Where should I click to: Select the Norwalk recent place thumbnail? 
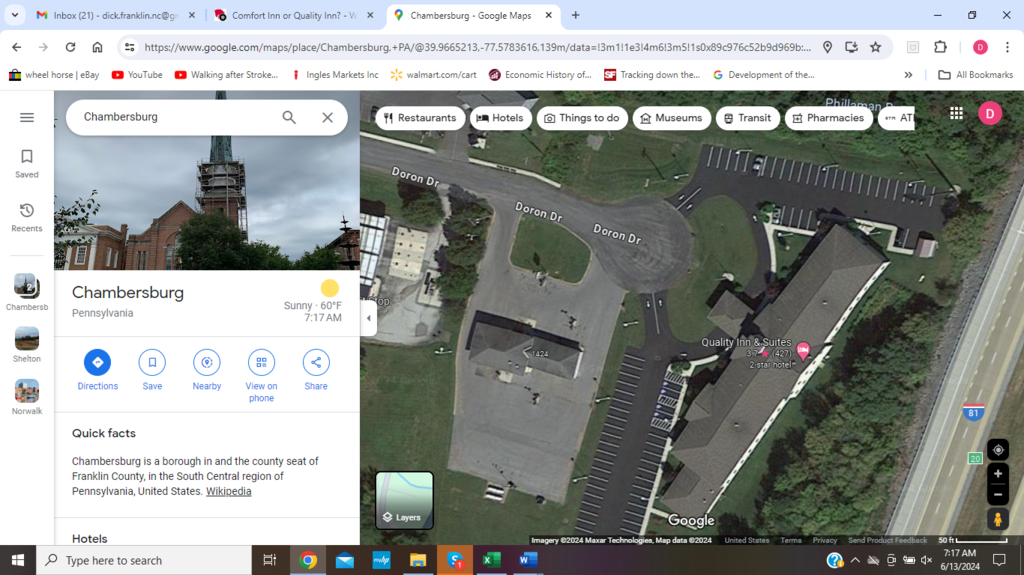pos(27,397)
